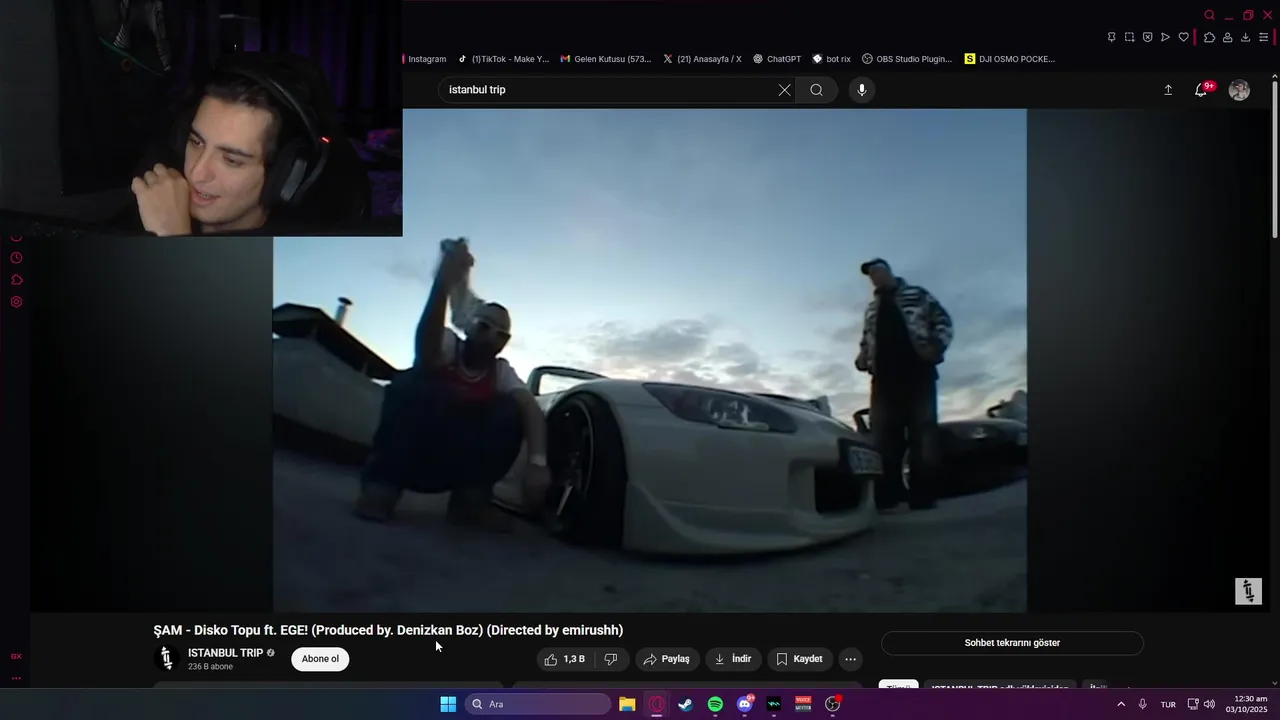Click the Kaydet save button
1280x720 pixels.
800,659
